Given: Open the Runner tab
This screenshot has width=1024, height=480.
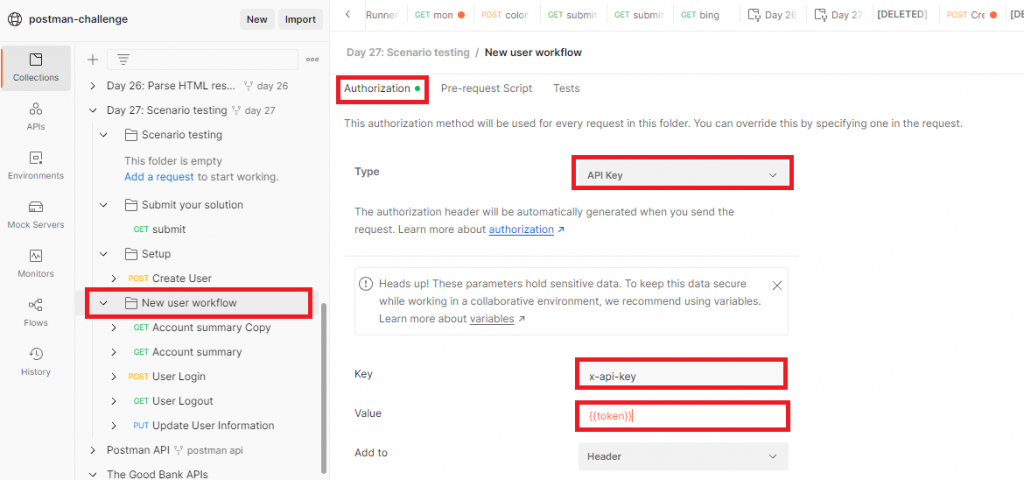Looking at the screenshot, I should coord(381,14).
